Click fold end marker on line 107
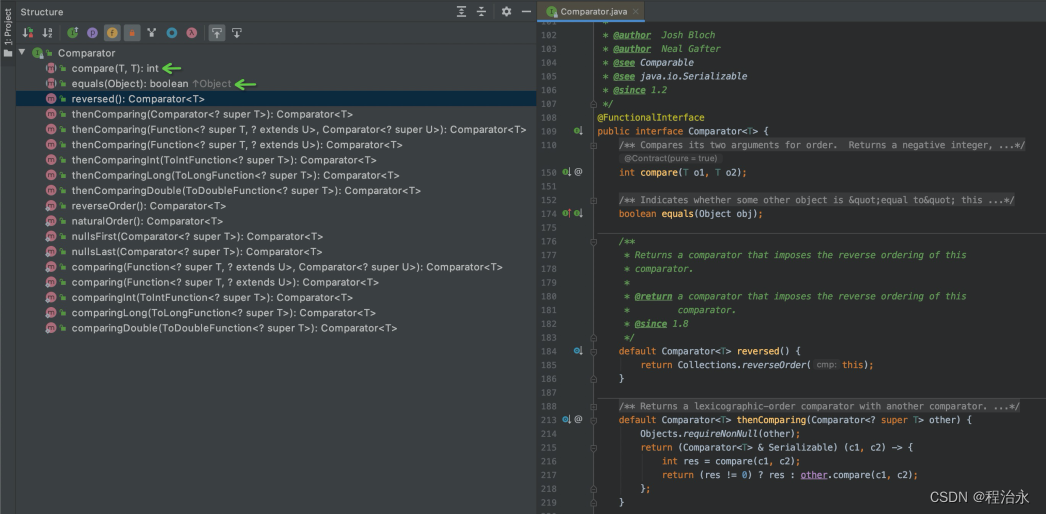The height and width of the screenshot is (514, 1046). pos(593,104)
